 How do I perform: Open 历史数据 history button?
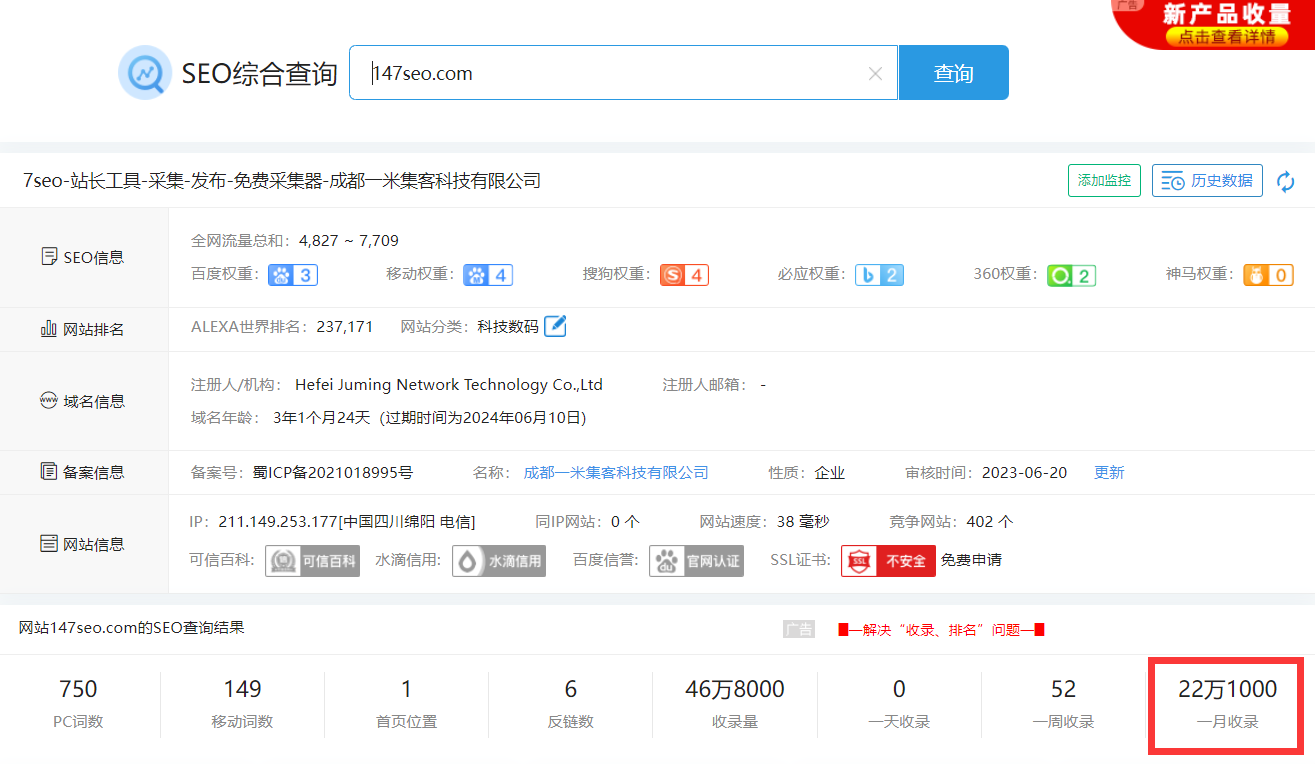coord(1207,181)
